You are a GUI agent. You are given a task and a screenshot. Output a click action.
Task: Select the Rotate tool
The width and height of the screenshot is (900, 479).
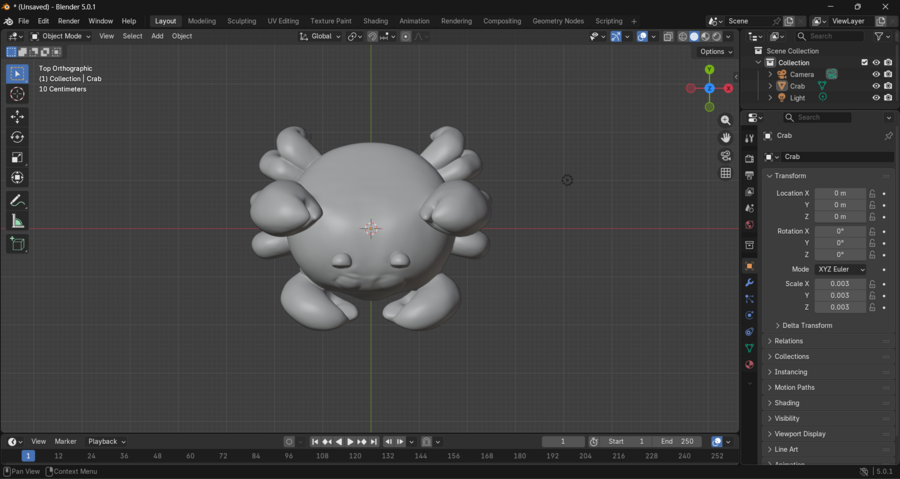(x=17, y=137)
